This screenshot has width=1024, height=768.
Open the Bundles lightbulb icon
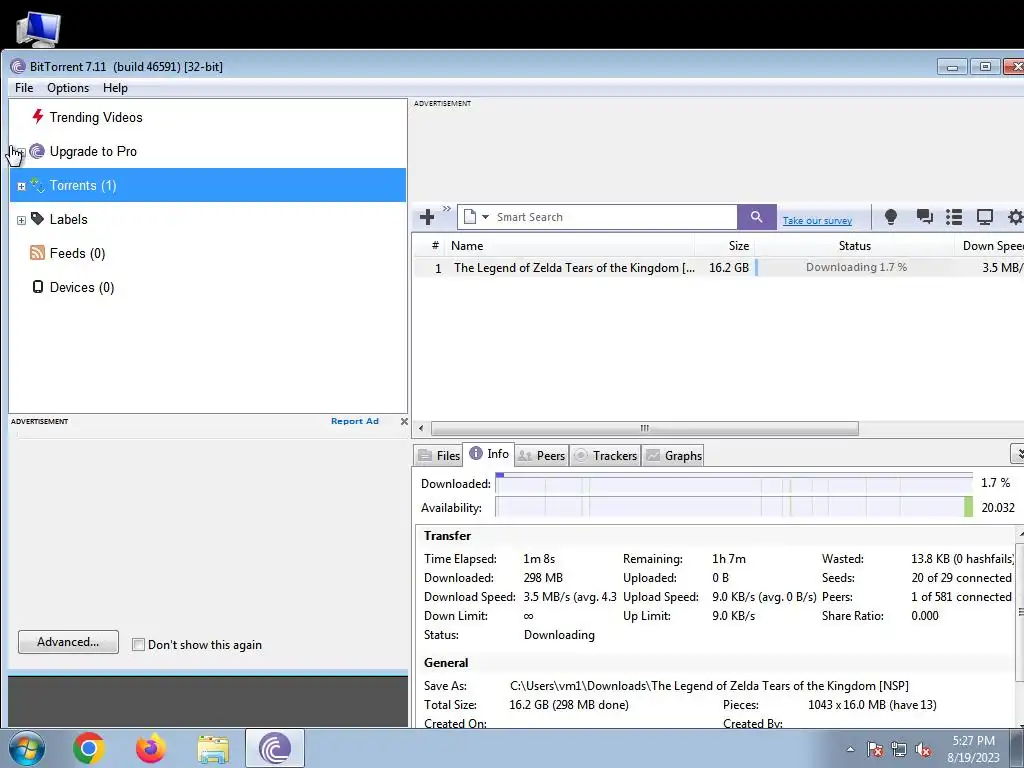click(891, 217)
